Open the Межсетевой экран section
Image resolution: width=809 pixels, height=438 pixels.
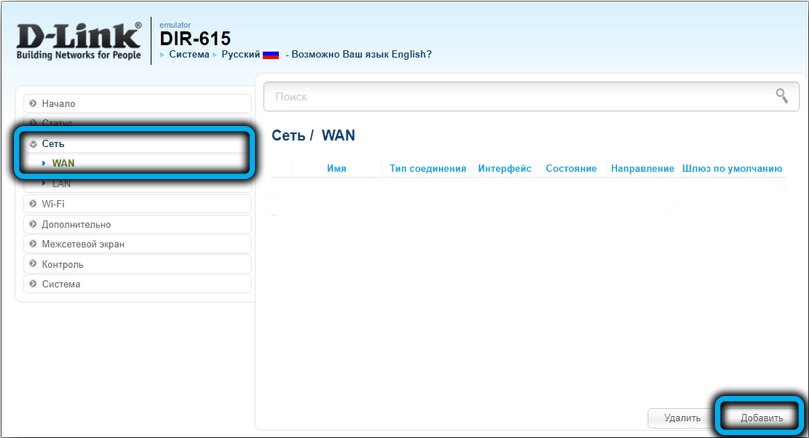click(x=83, y=244)
